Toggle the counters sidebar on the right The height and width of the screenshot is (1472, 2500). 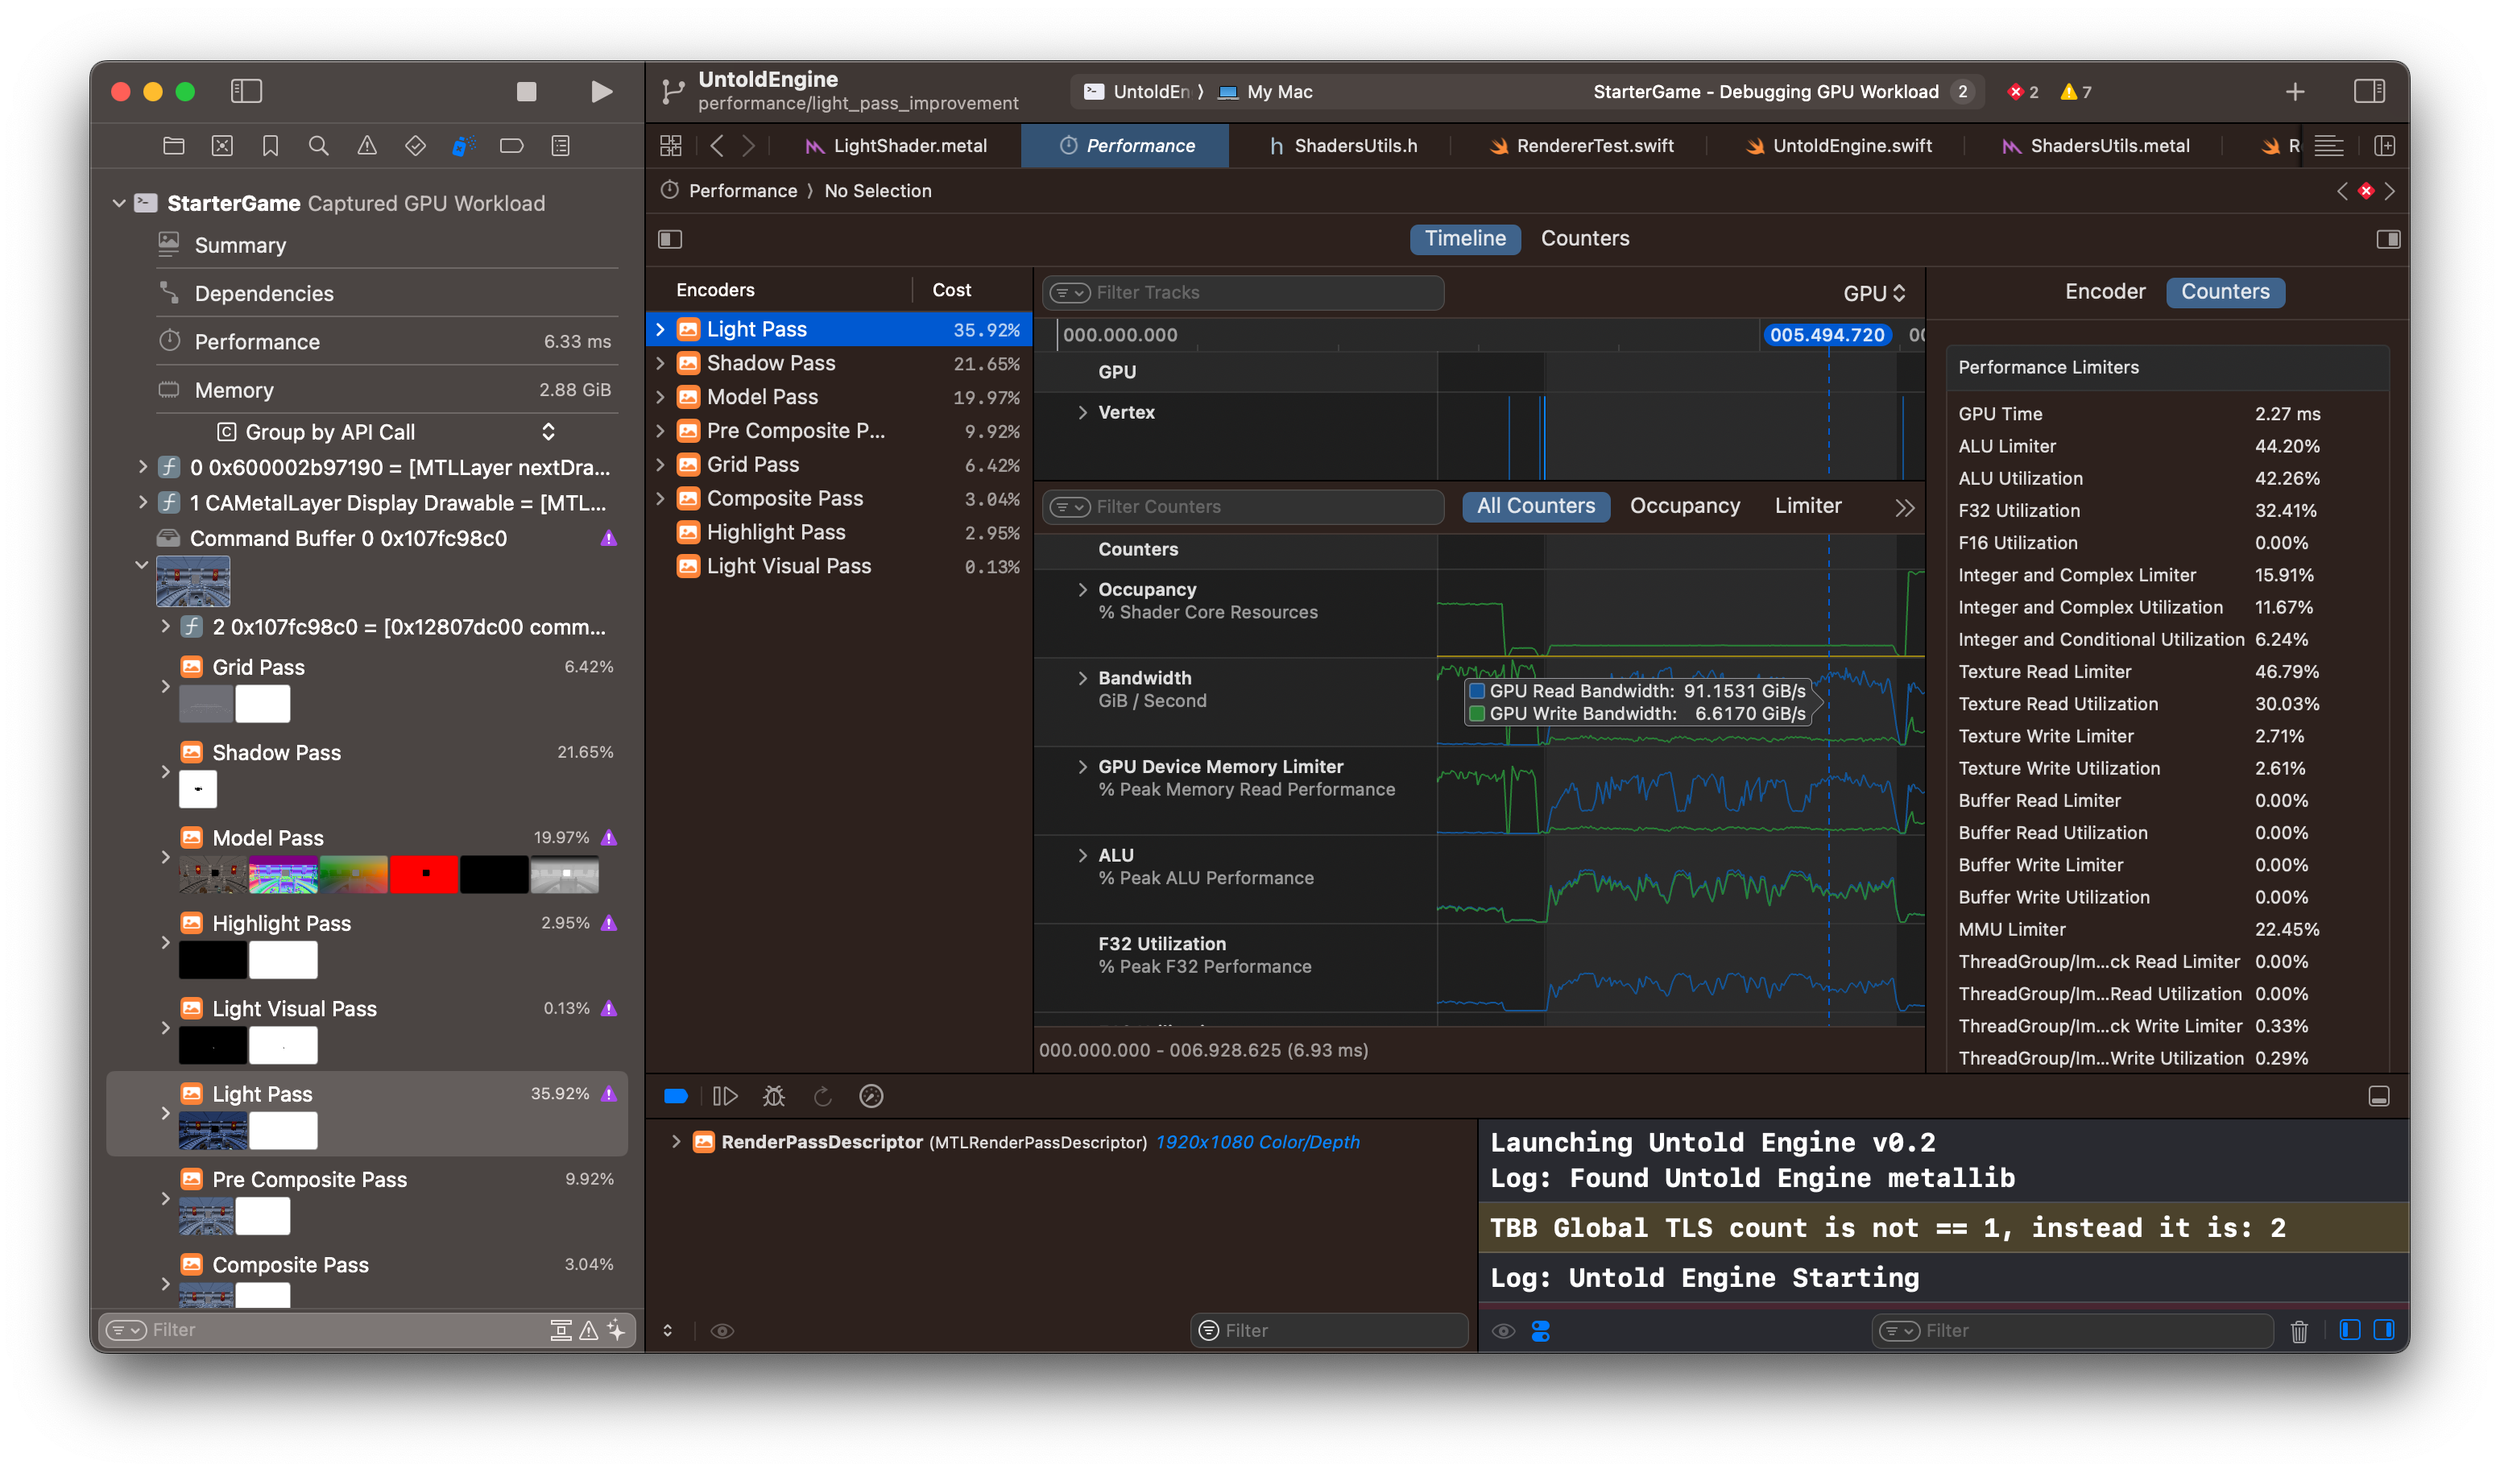[x=2388, y=239]
